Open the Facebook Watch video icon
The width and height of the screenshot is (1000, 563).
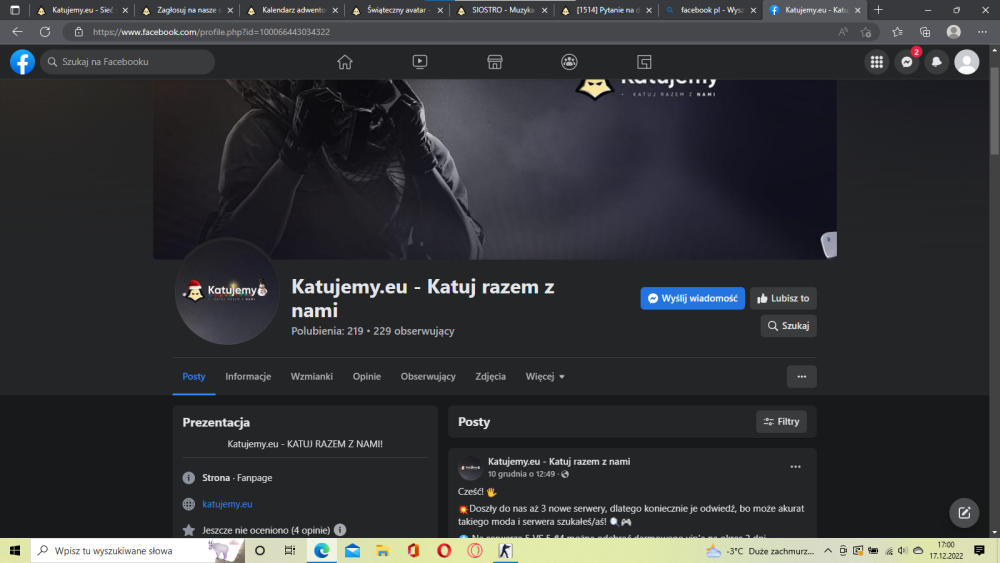tap(420, 62)
